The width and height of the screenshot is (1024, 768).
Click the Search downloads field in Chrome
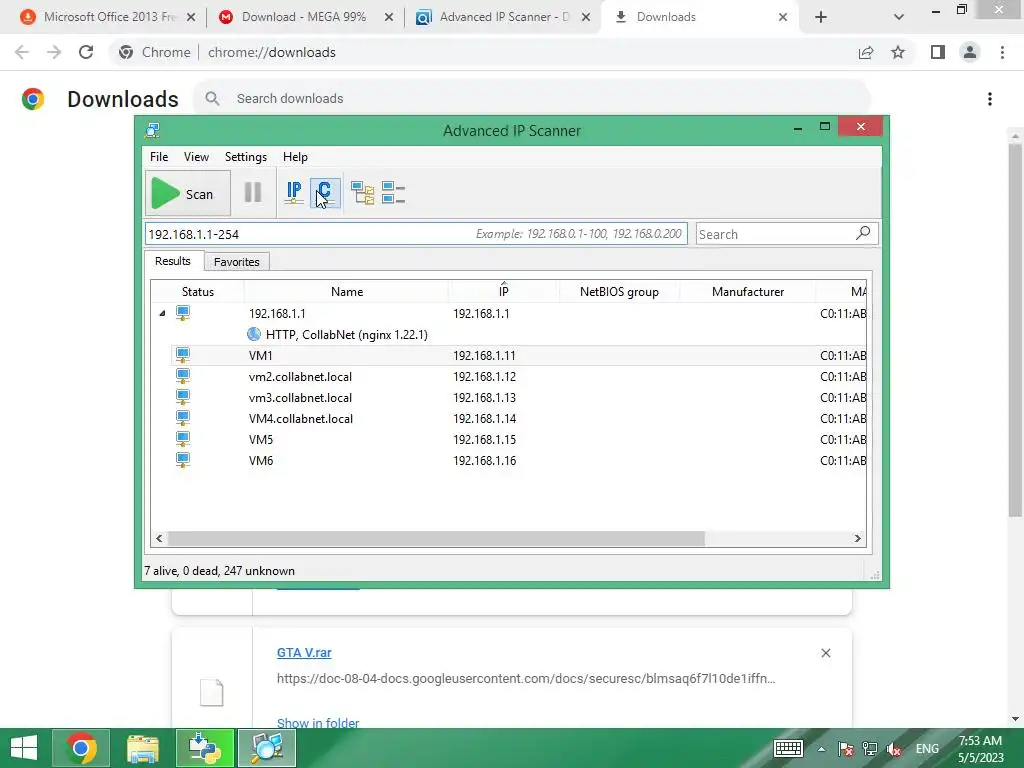(x=531, y=99)
